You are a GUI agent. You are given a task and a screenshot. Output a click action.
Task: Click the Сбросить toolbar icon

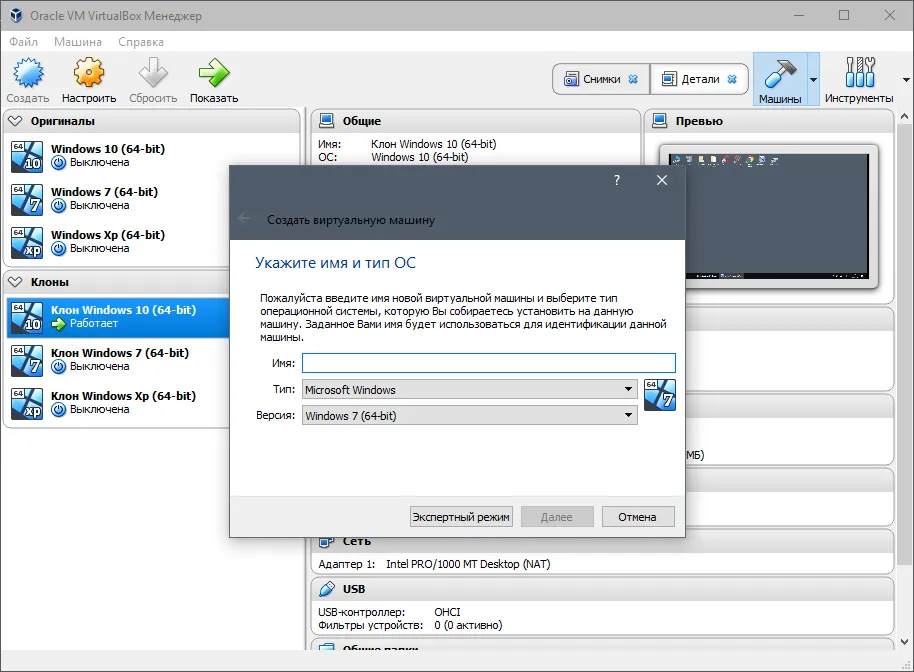coord(153,73)
